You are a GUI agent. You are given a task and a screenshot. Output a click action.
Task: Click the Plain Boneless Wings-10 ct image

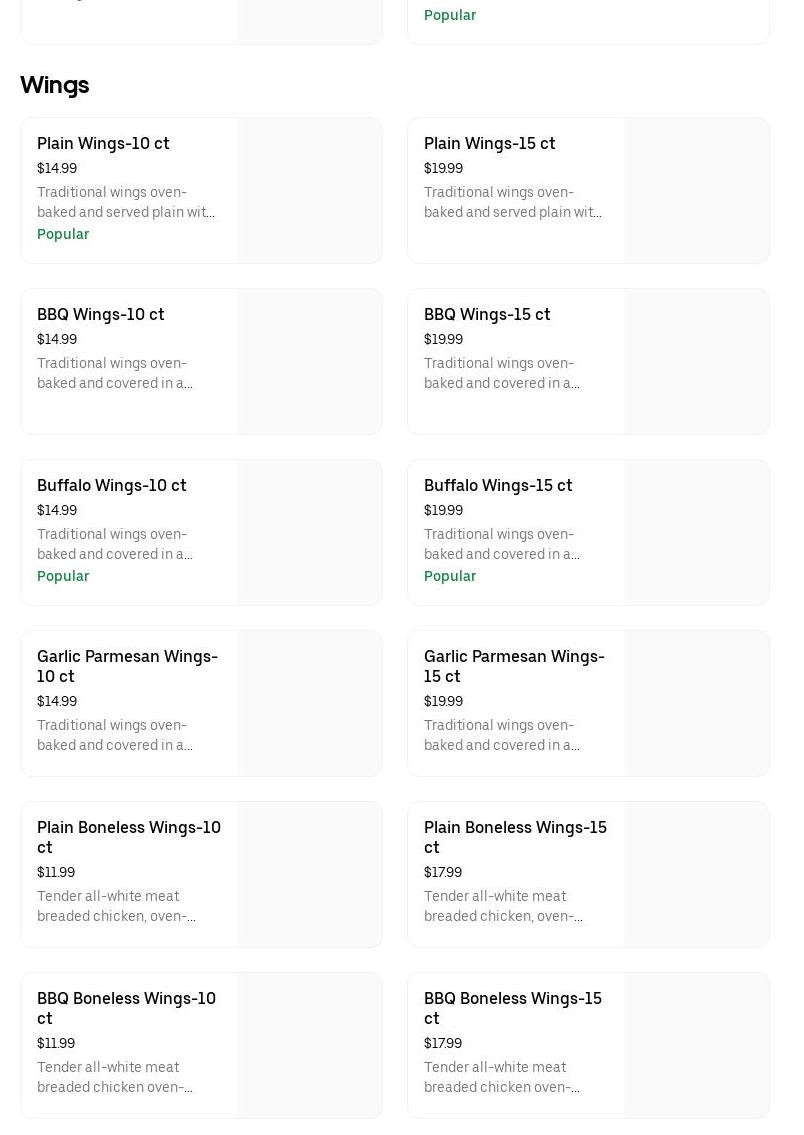coord(310,875)
